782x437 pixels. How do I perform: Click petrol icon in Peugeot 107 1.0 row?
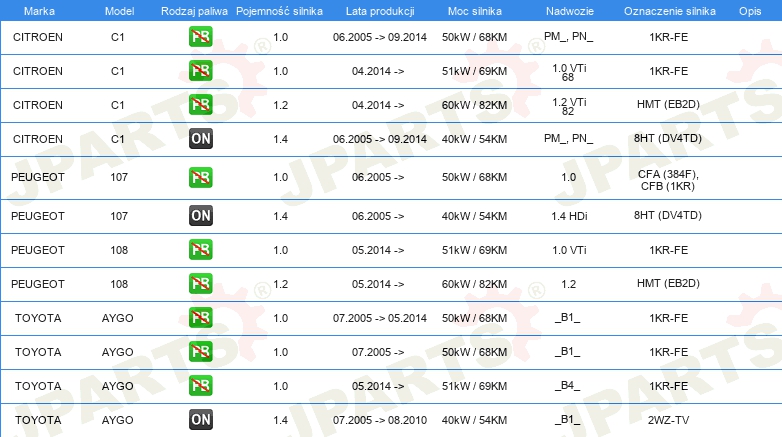point(200,178)
